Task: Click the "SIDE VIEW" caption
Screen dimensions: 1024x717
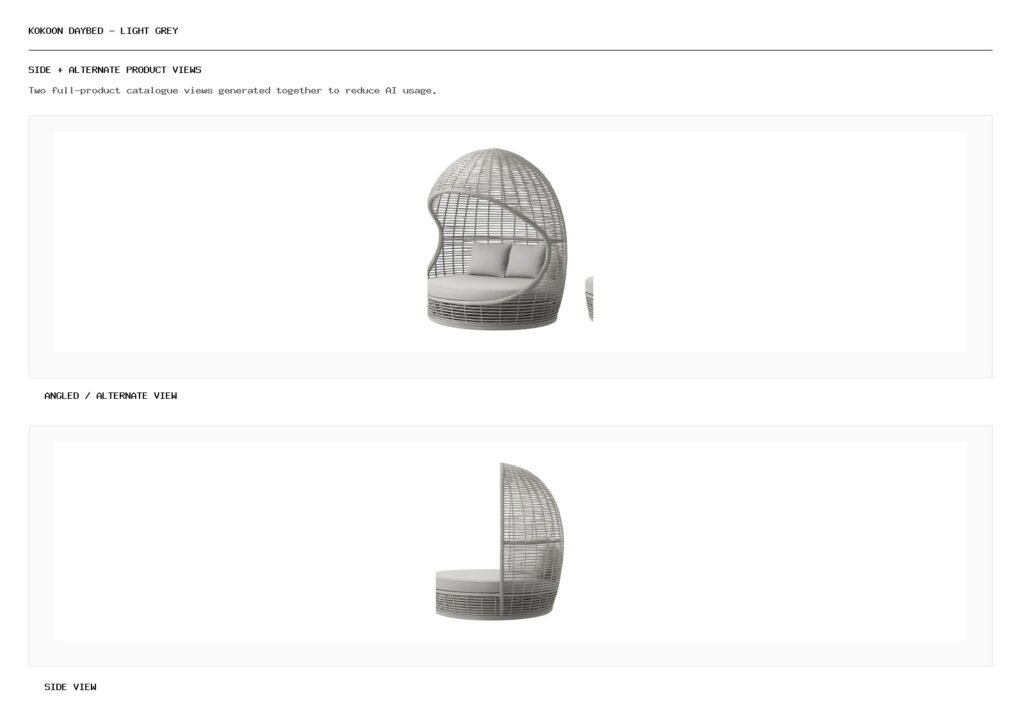Action: click(x=71, y=687)
